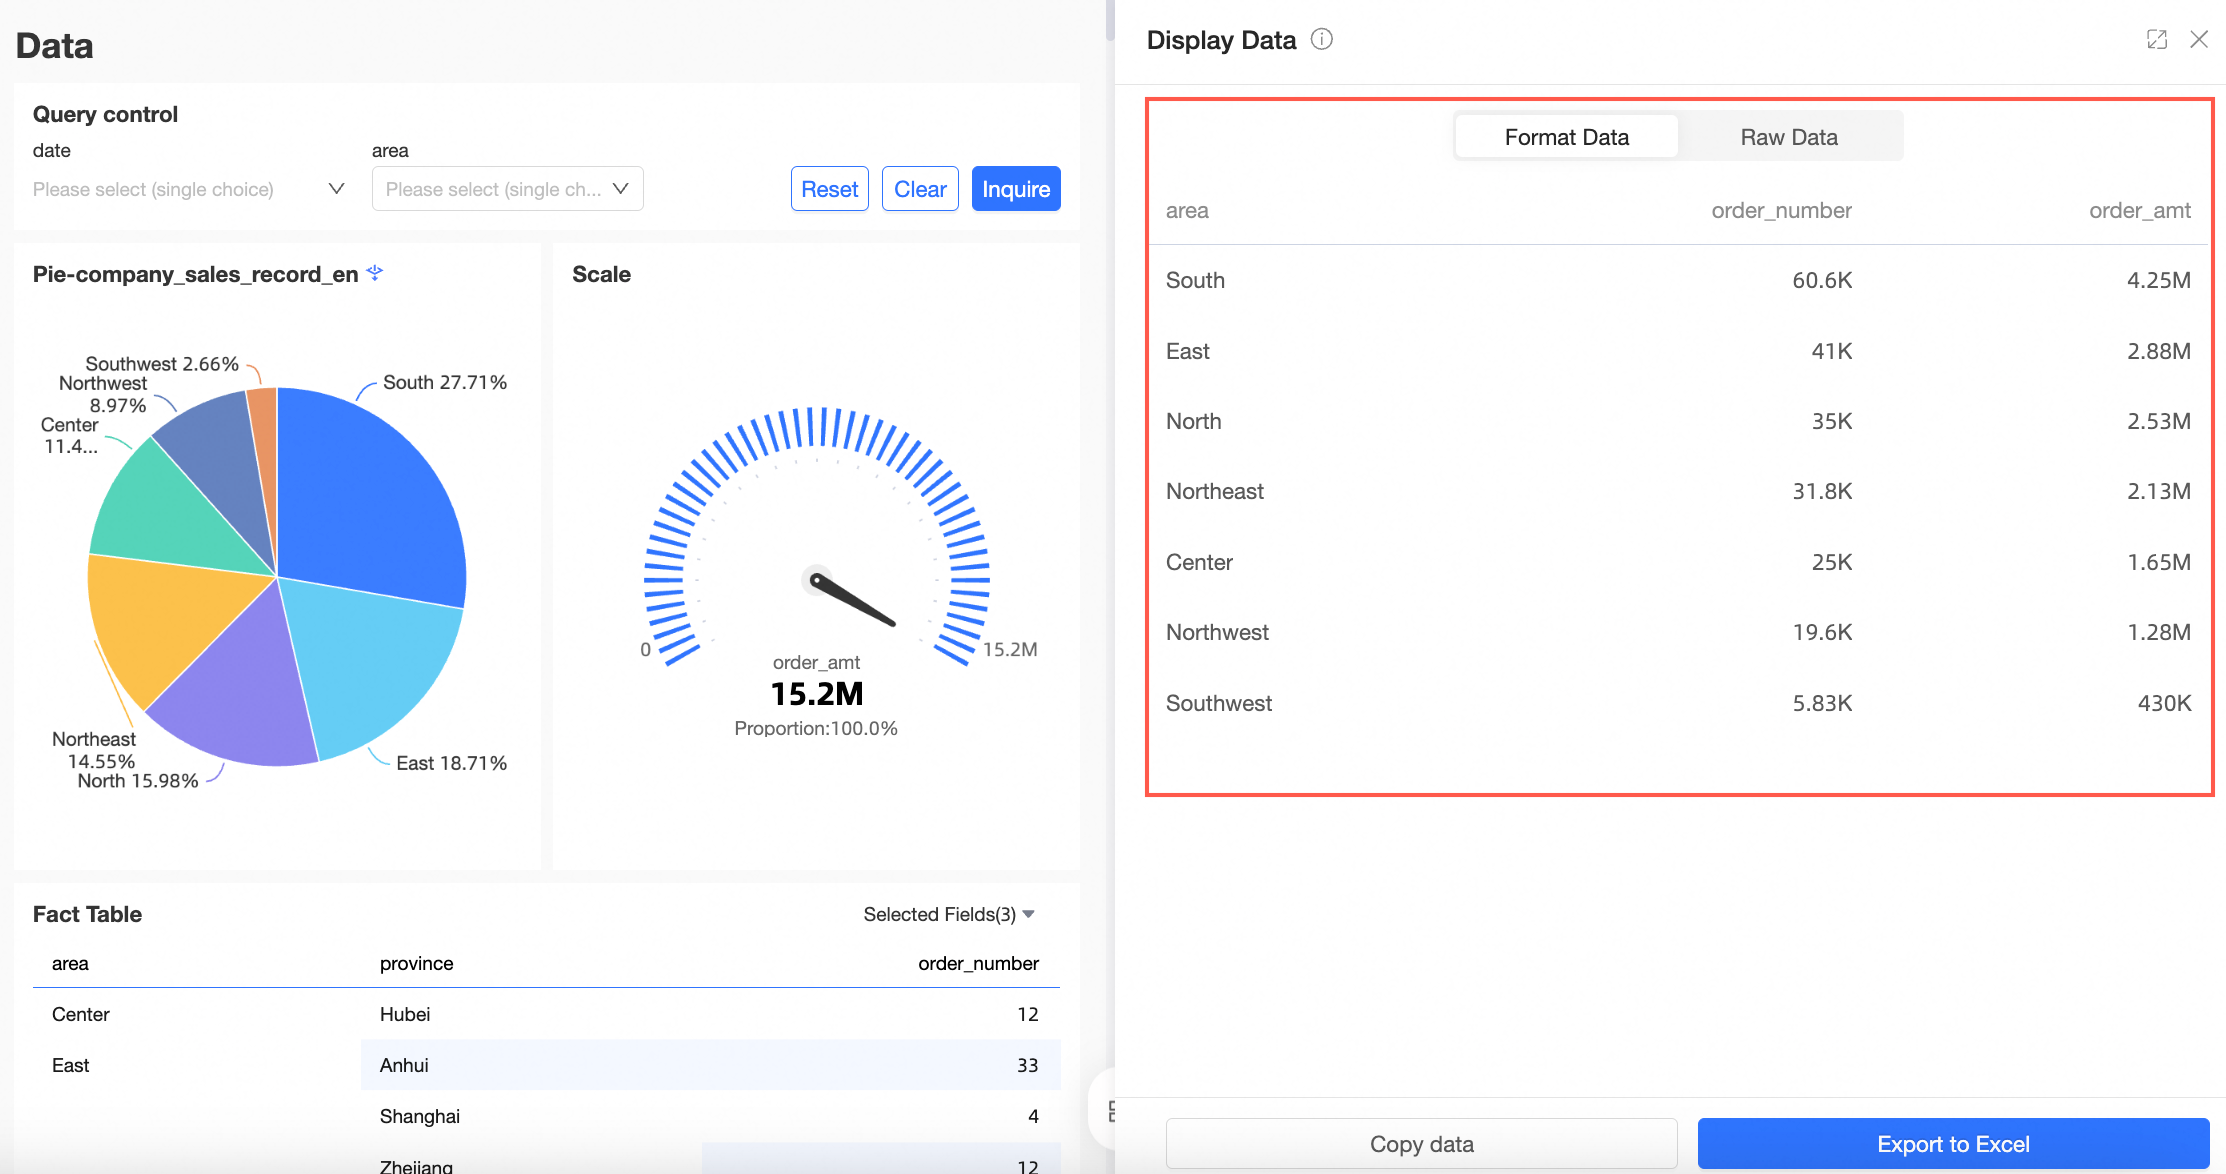Select the Center row in Display Data table
This screenshot has width=2226, height=1174.
point(1678,562)
